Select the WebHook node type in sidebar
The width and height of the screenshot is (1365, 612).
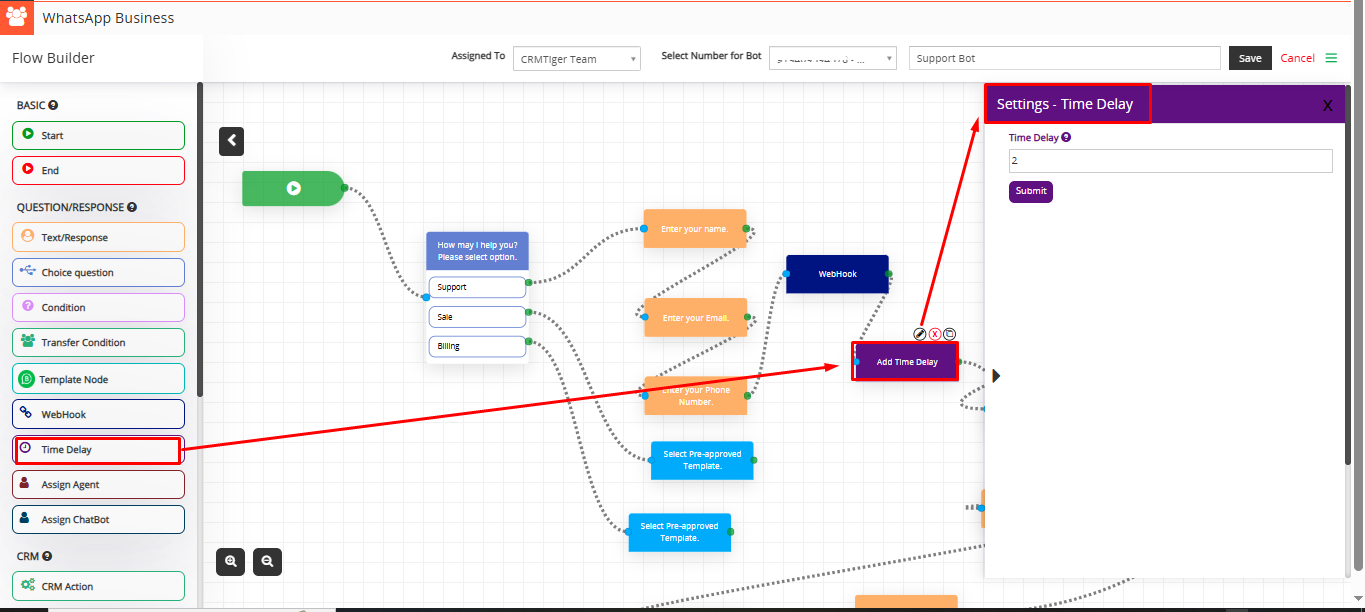[98, 414]
